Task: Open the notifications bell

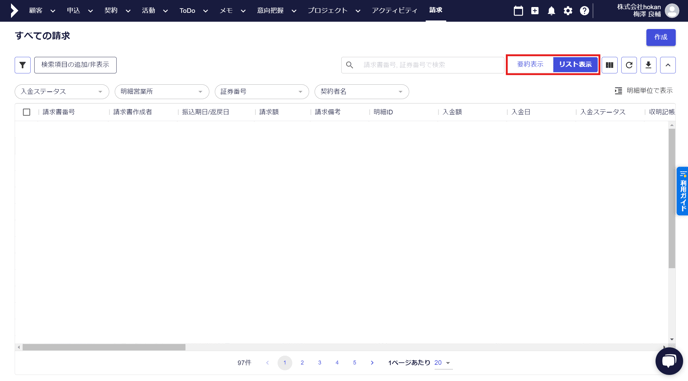Action: coord(552,11)
